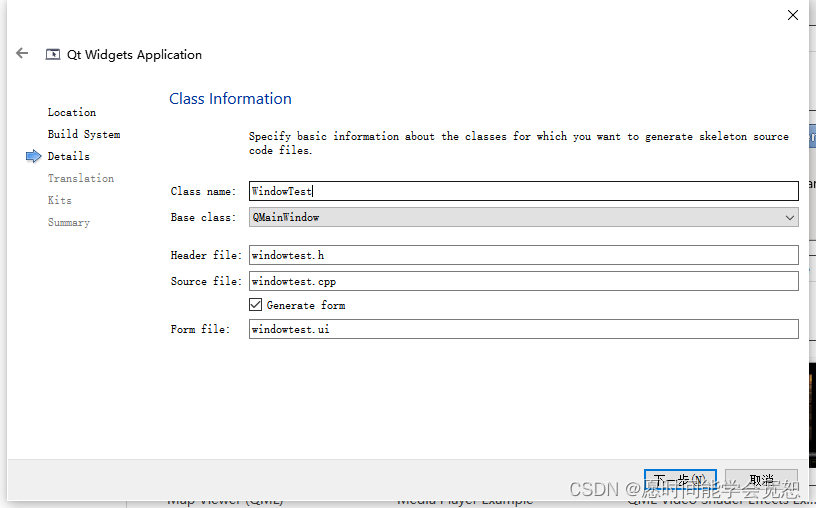Click the Base class label
The image size is (816, 508).
tap(203, 217)
